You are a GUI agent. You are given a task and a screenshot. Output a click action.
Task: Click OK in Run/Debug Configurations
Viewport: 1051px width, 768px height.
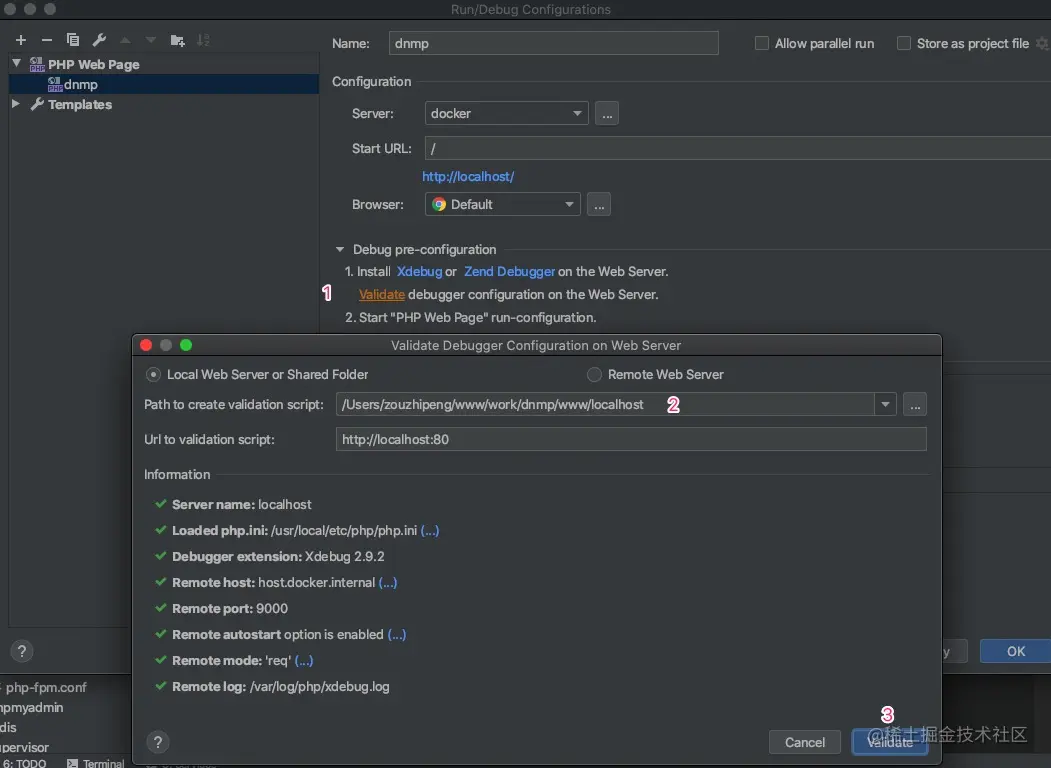coord(1015,651)
